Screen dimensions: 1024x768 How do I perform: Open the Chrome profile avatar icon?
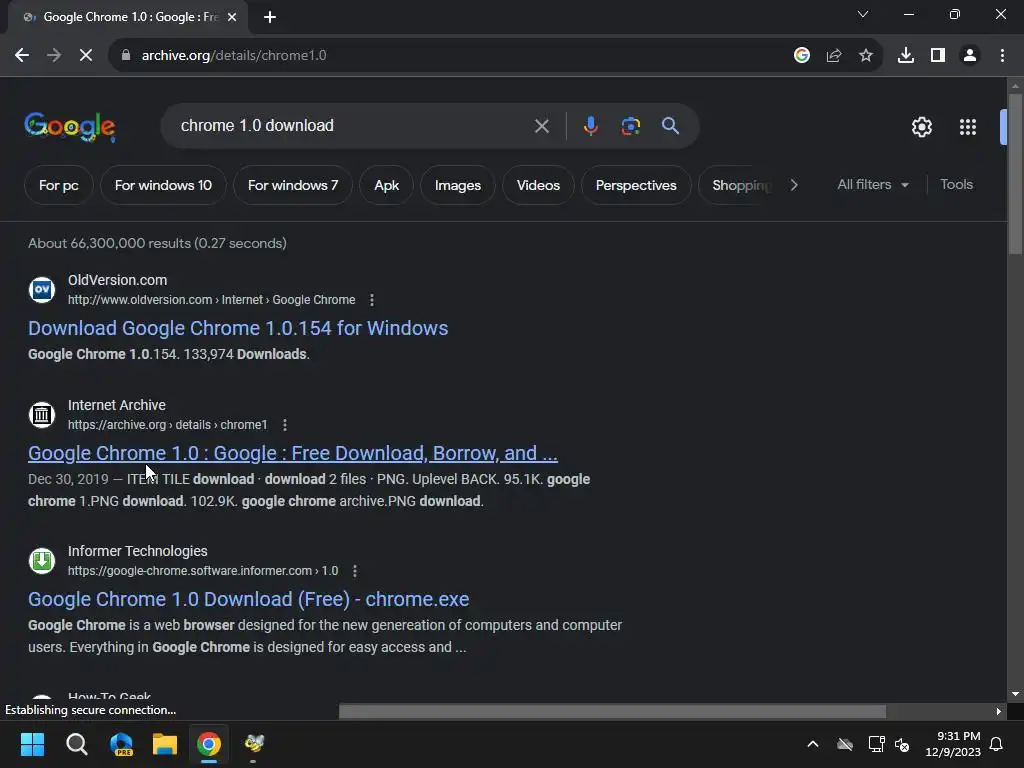[970, 56]
